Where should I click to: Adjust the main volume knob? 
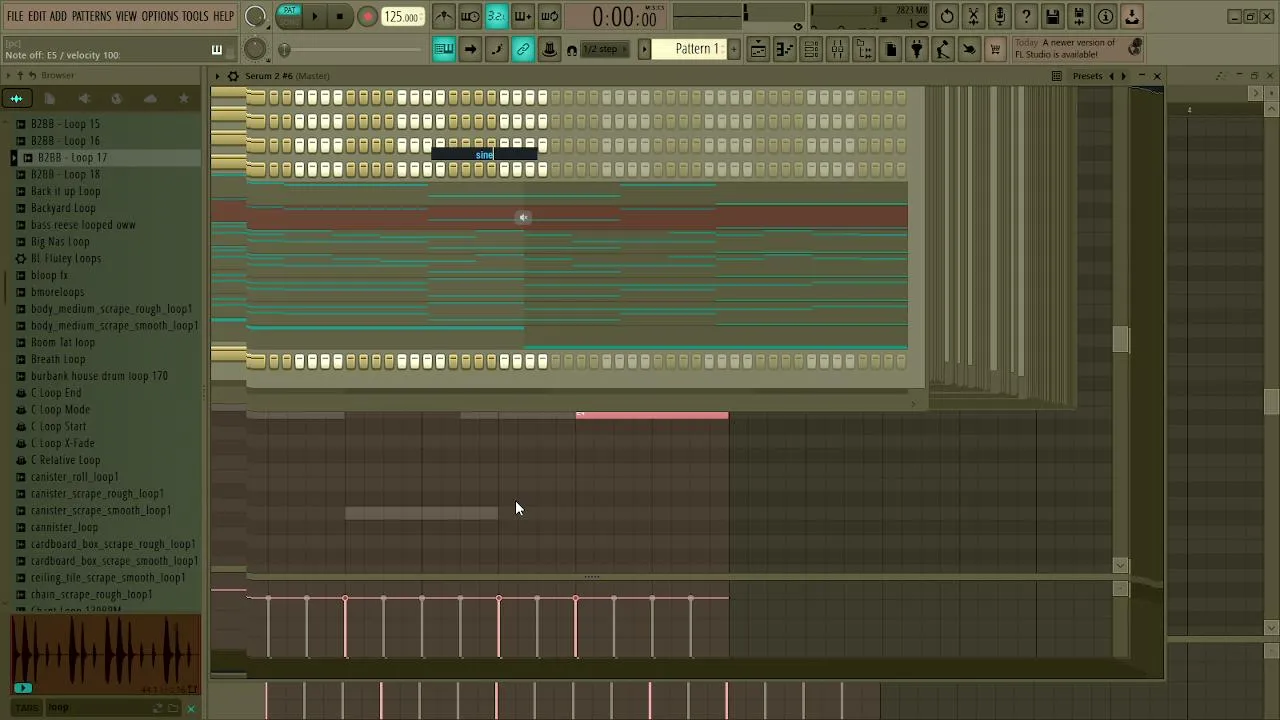point(255,16)
